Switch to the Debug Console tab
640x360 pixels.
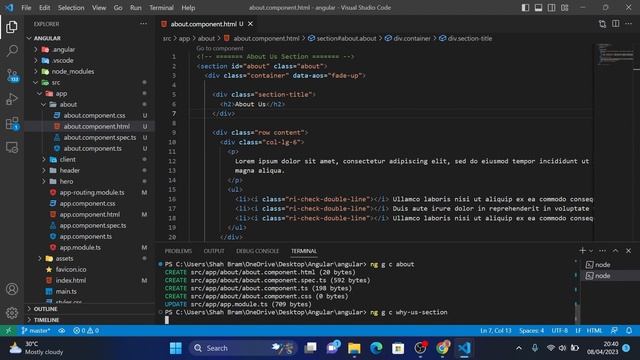pyautogui.click(x=258, y=251)
